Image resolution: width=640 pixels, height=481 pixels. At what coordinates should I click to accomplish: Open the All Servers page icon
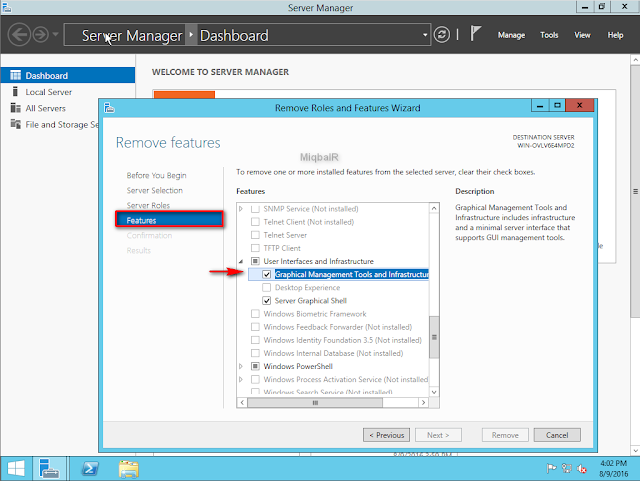click(15, 108)
